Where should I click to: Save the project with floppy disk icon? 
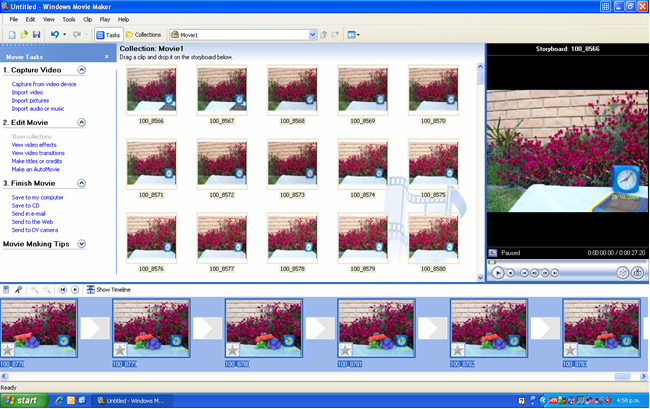[36, 35]
